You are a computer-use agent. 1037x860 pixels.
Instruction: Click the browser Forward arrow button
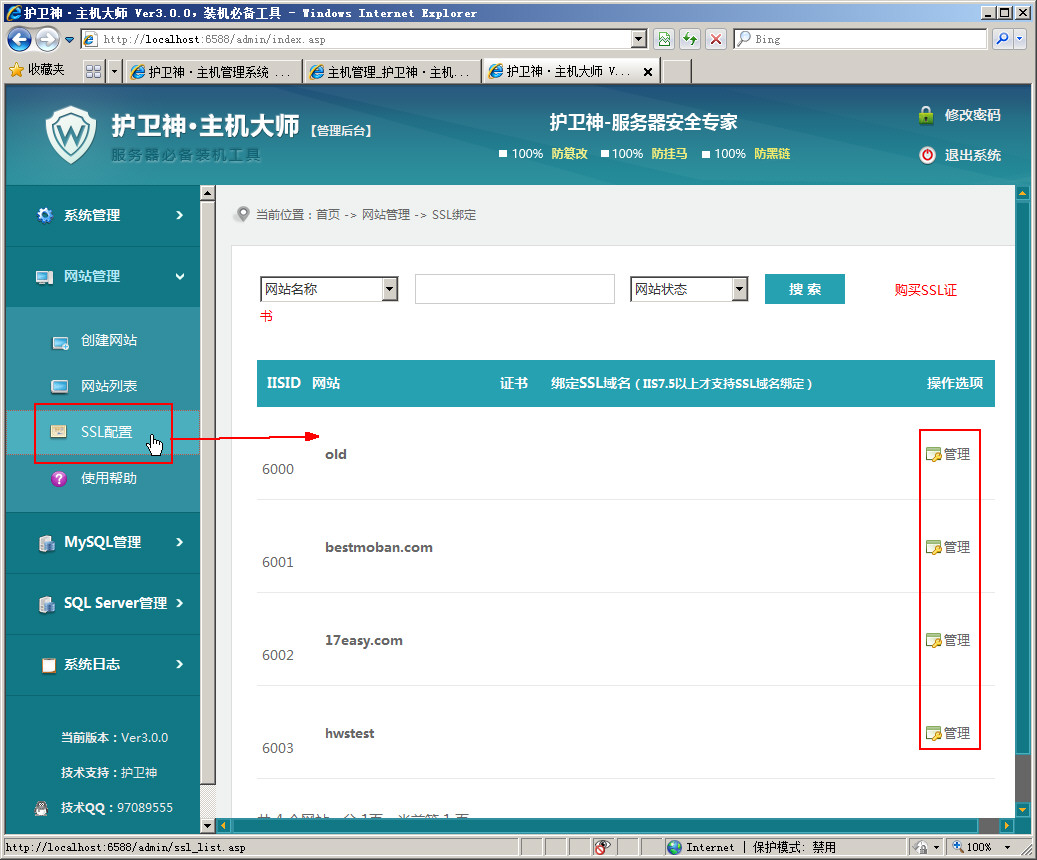tap(47, 40)
